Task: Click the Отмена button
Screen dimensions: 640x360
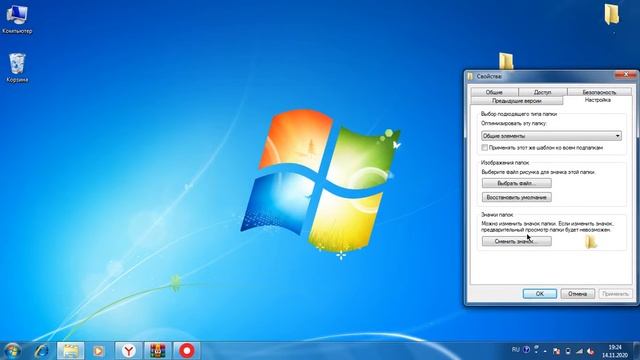Action: pyautogui.click(x=578, y=294)
